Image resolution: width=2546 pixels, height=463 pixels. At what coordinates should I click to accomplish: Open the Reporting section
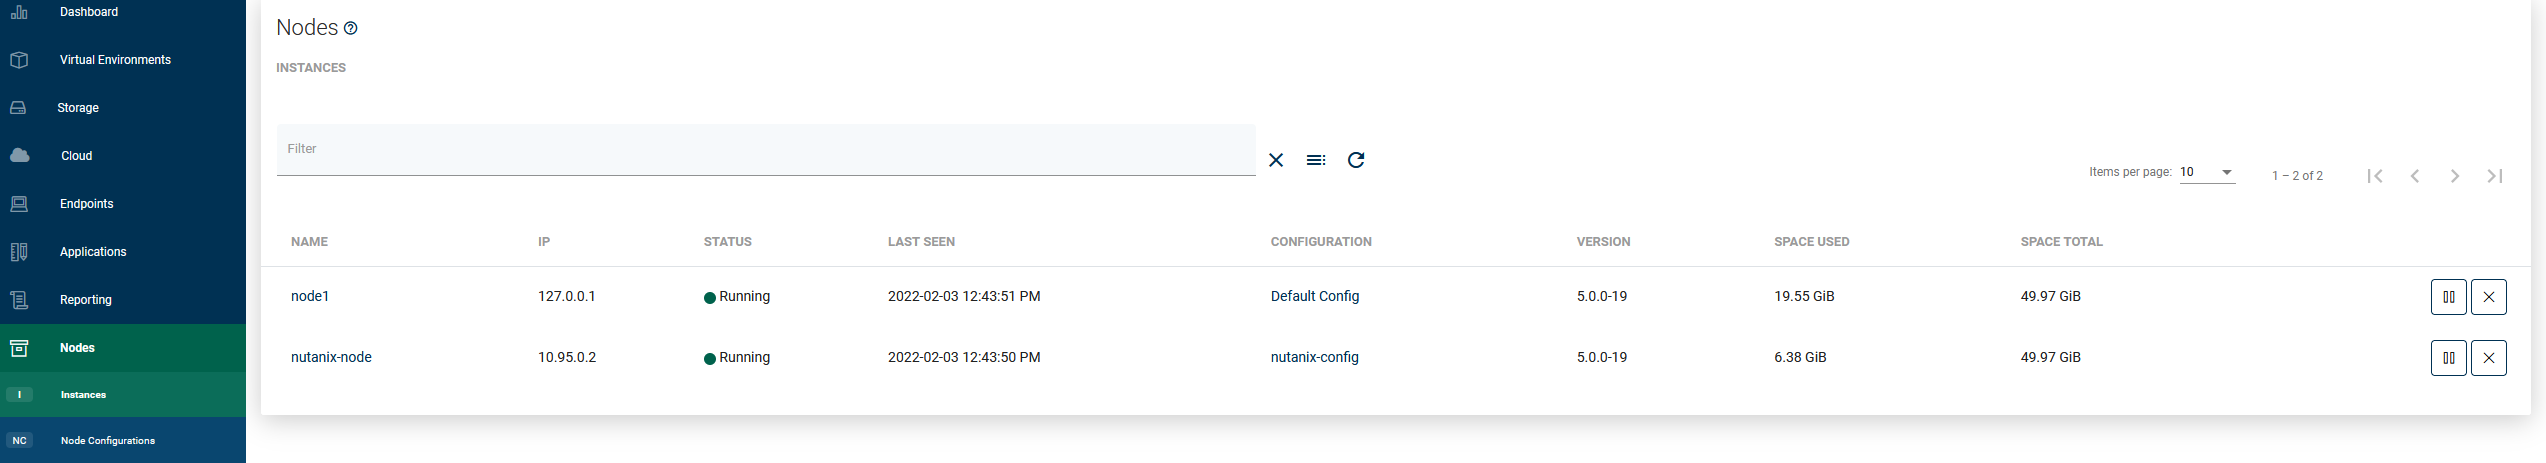[85, 300]
